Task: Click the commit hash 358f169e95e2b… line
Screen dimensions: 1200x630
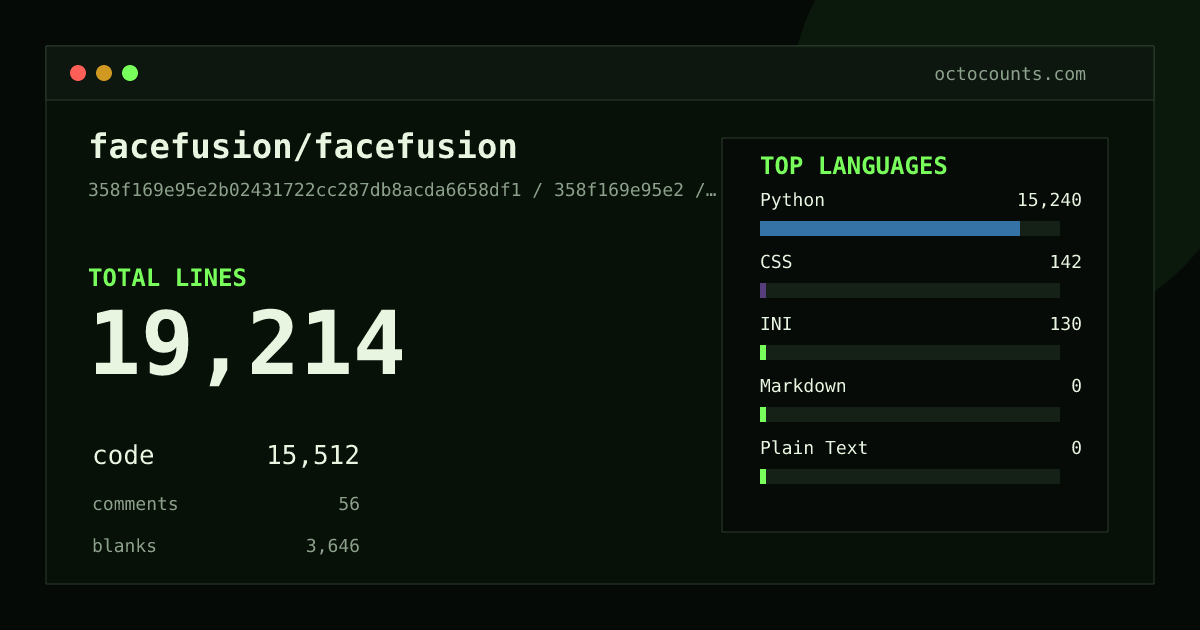Action: coord(402,190)
